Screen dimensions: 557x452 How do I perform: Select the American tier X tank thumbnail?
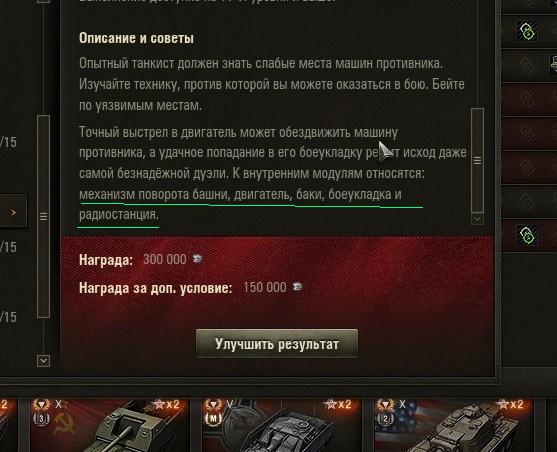point(454,425)
